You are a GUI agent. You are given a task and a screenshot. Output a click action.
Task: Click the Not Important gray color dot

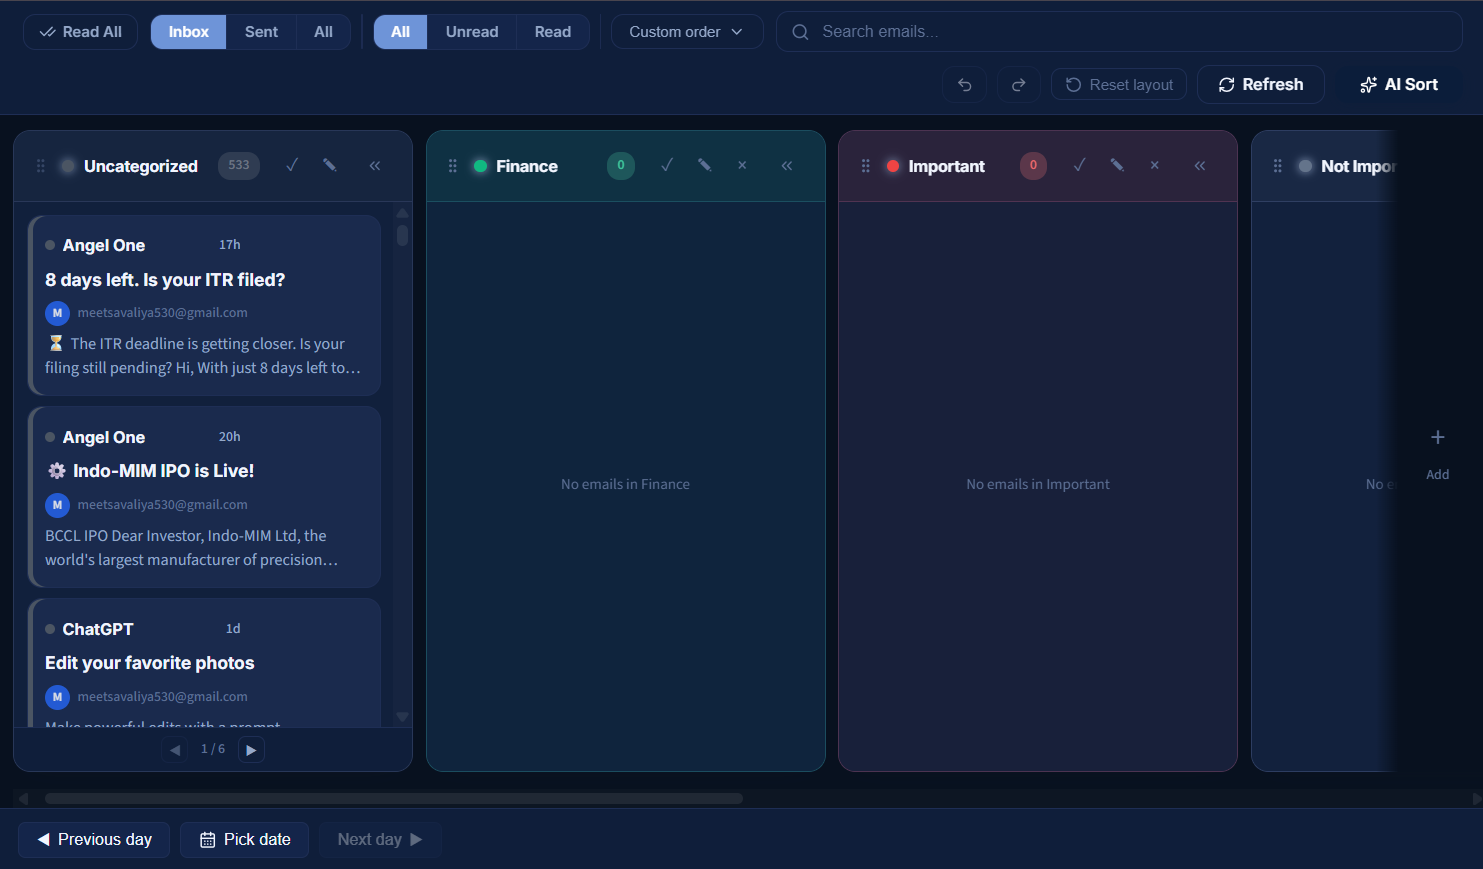(x=1306, y=166)
